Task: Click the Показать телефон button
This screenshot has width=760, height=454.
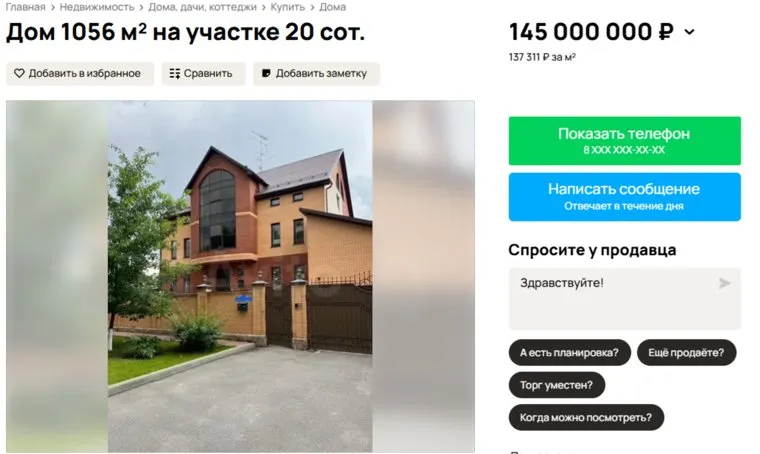Action: pos(624,141)
